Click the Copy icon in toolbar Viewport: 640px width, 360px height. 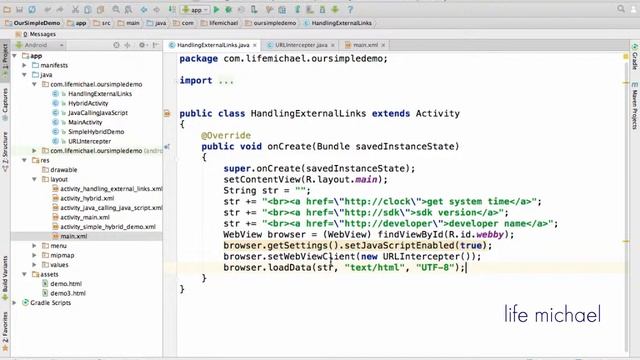click(x=88, y=9)
